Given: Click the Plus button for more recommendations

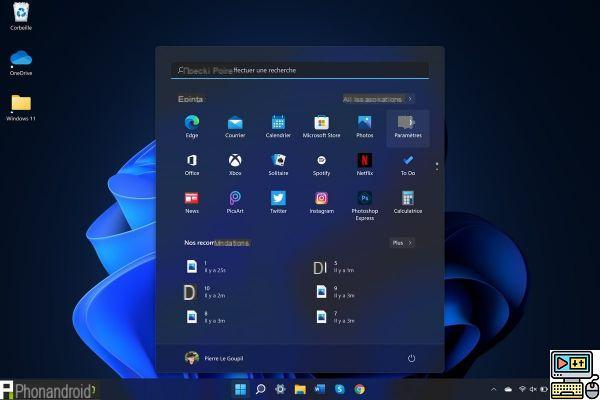Looking at the screenshot, I should (402, 243).
